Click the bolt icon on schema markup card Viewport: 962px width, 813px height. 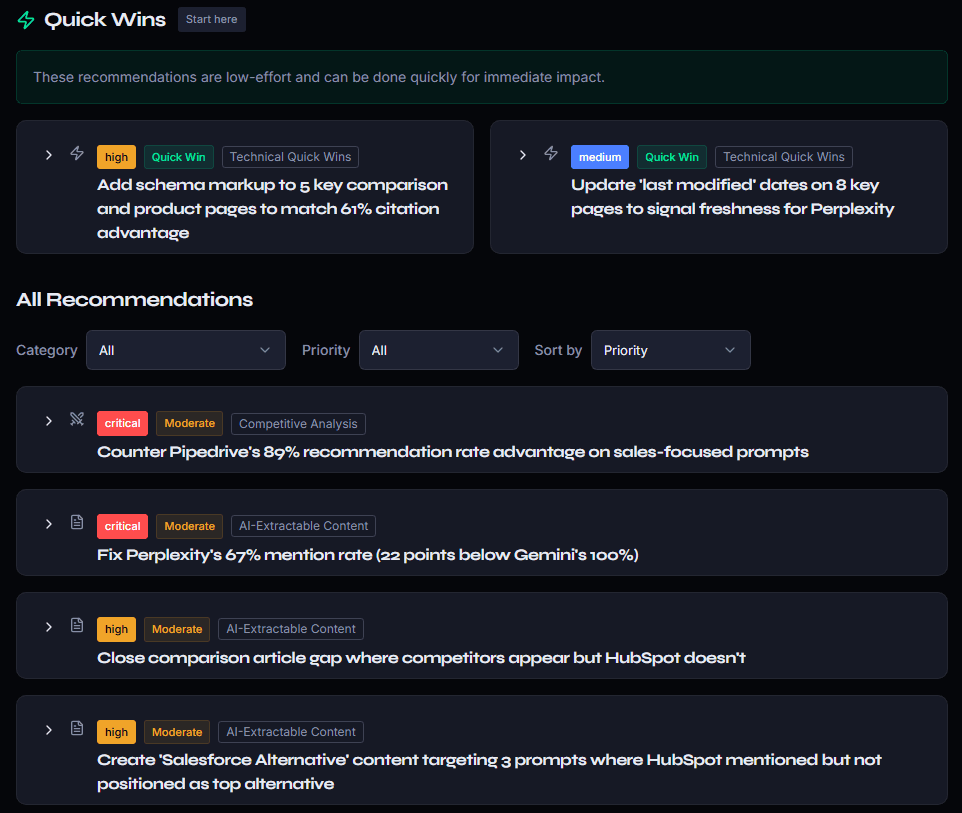pyautogui.click(x=77, y=153)
